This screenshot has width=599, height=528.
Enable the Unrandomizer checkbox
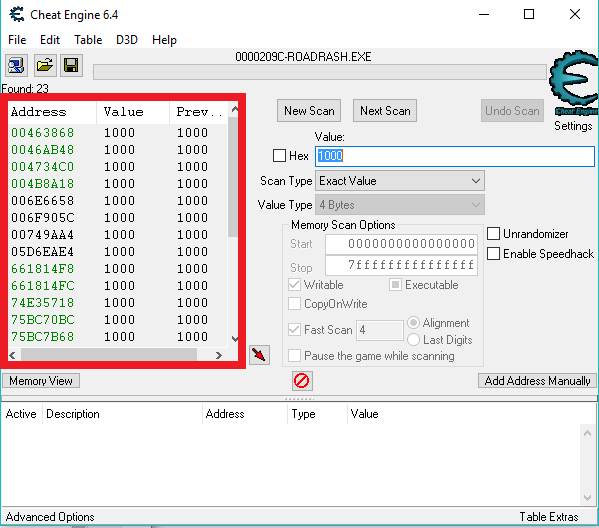pos(493,233)
